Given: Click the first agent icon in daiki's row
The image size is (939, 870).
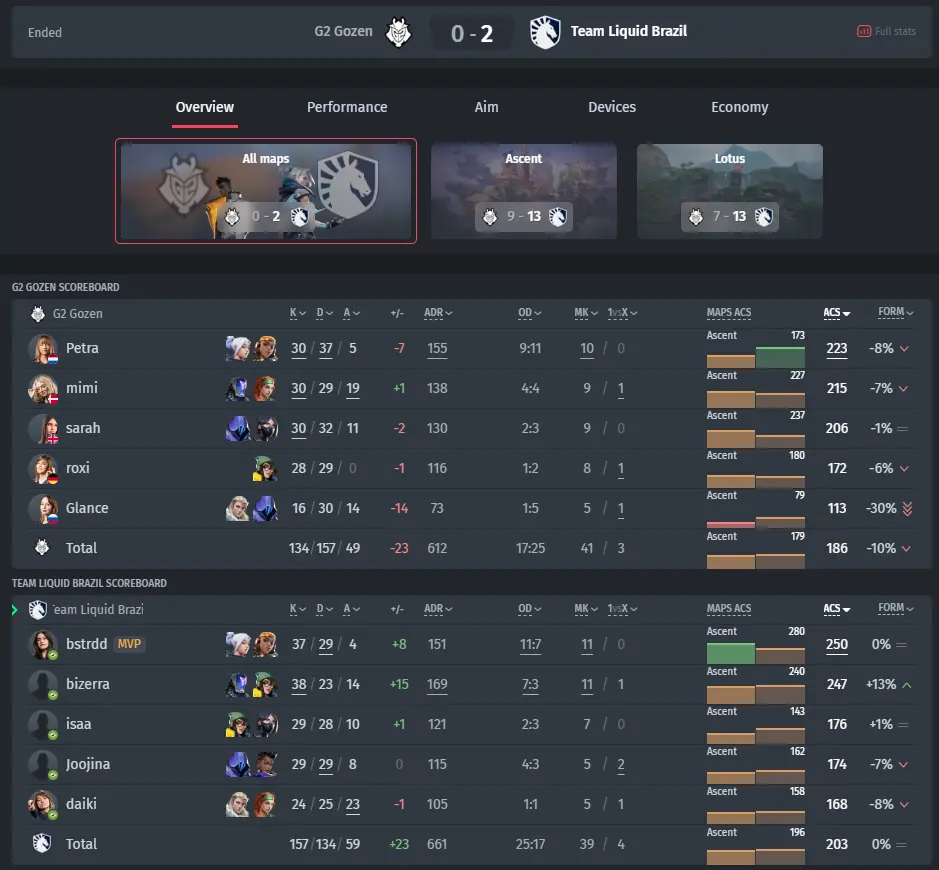Looking at the screenshot, I should click(238, 804).
